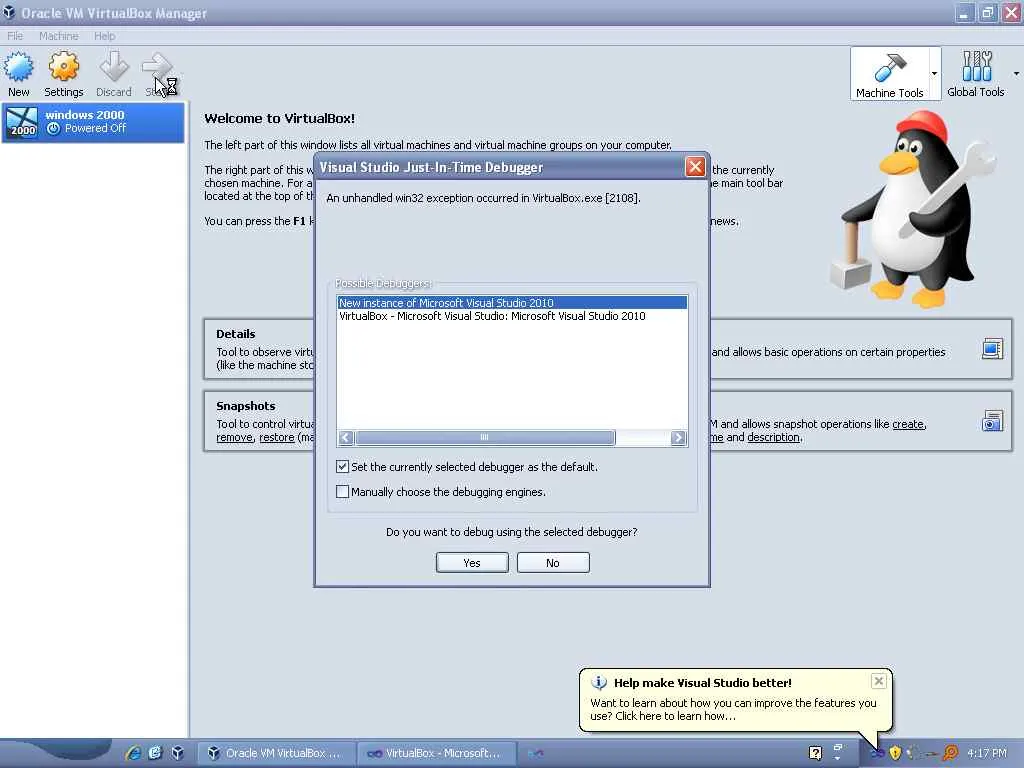Click Yes to debug
1024x768 pixels.
coord(472,563)
